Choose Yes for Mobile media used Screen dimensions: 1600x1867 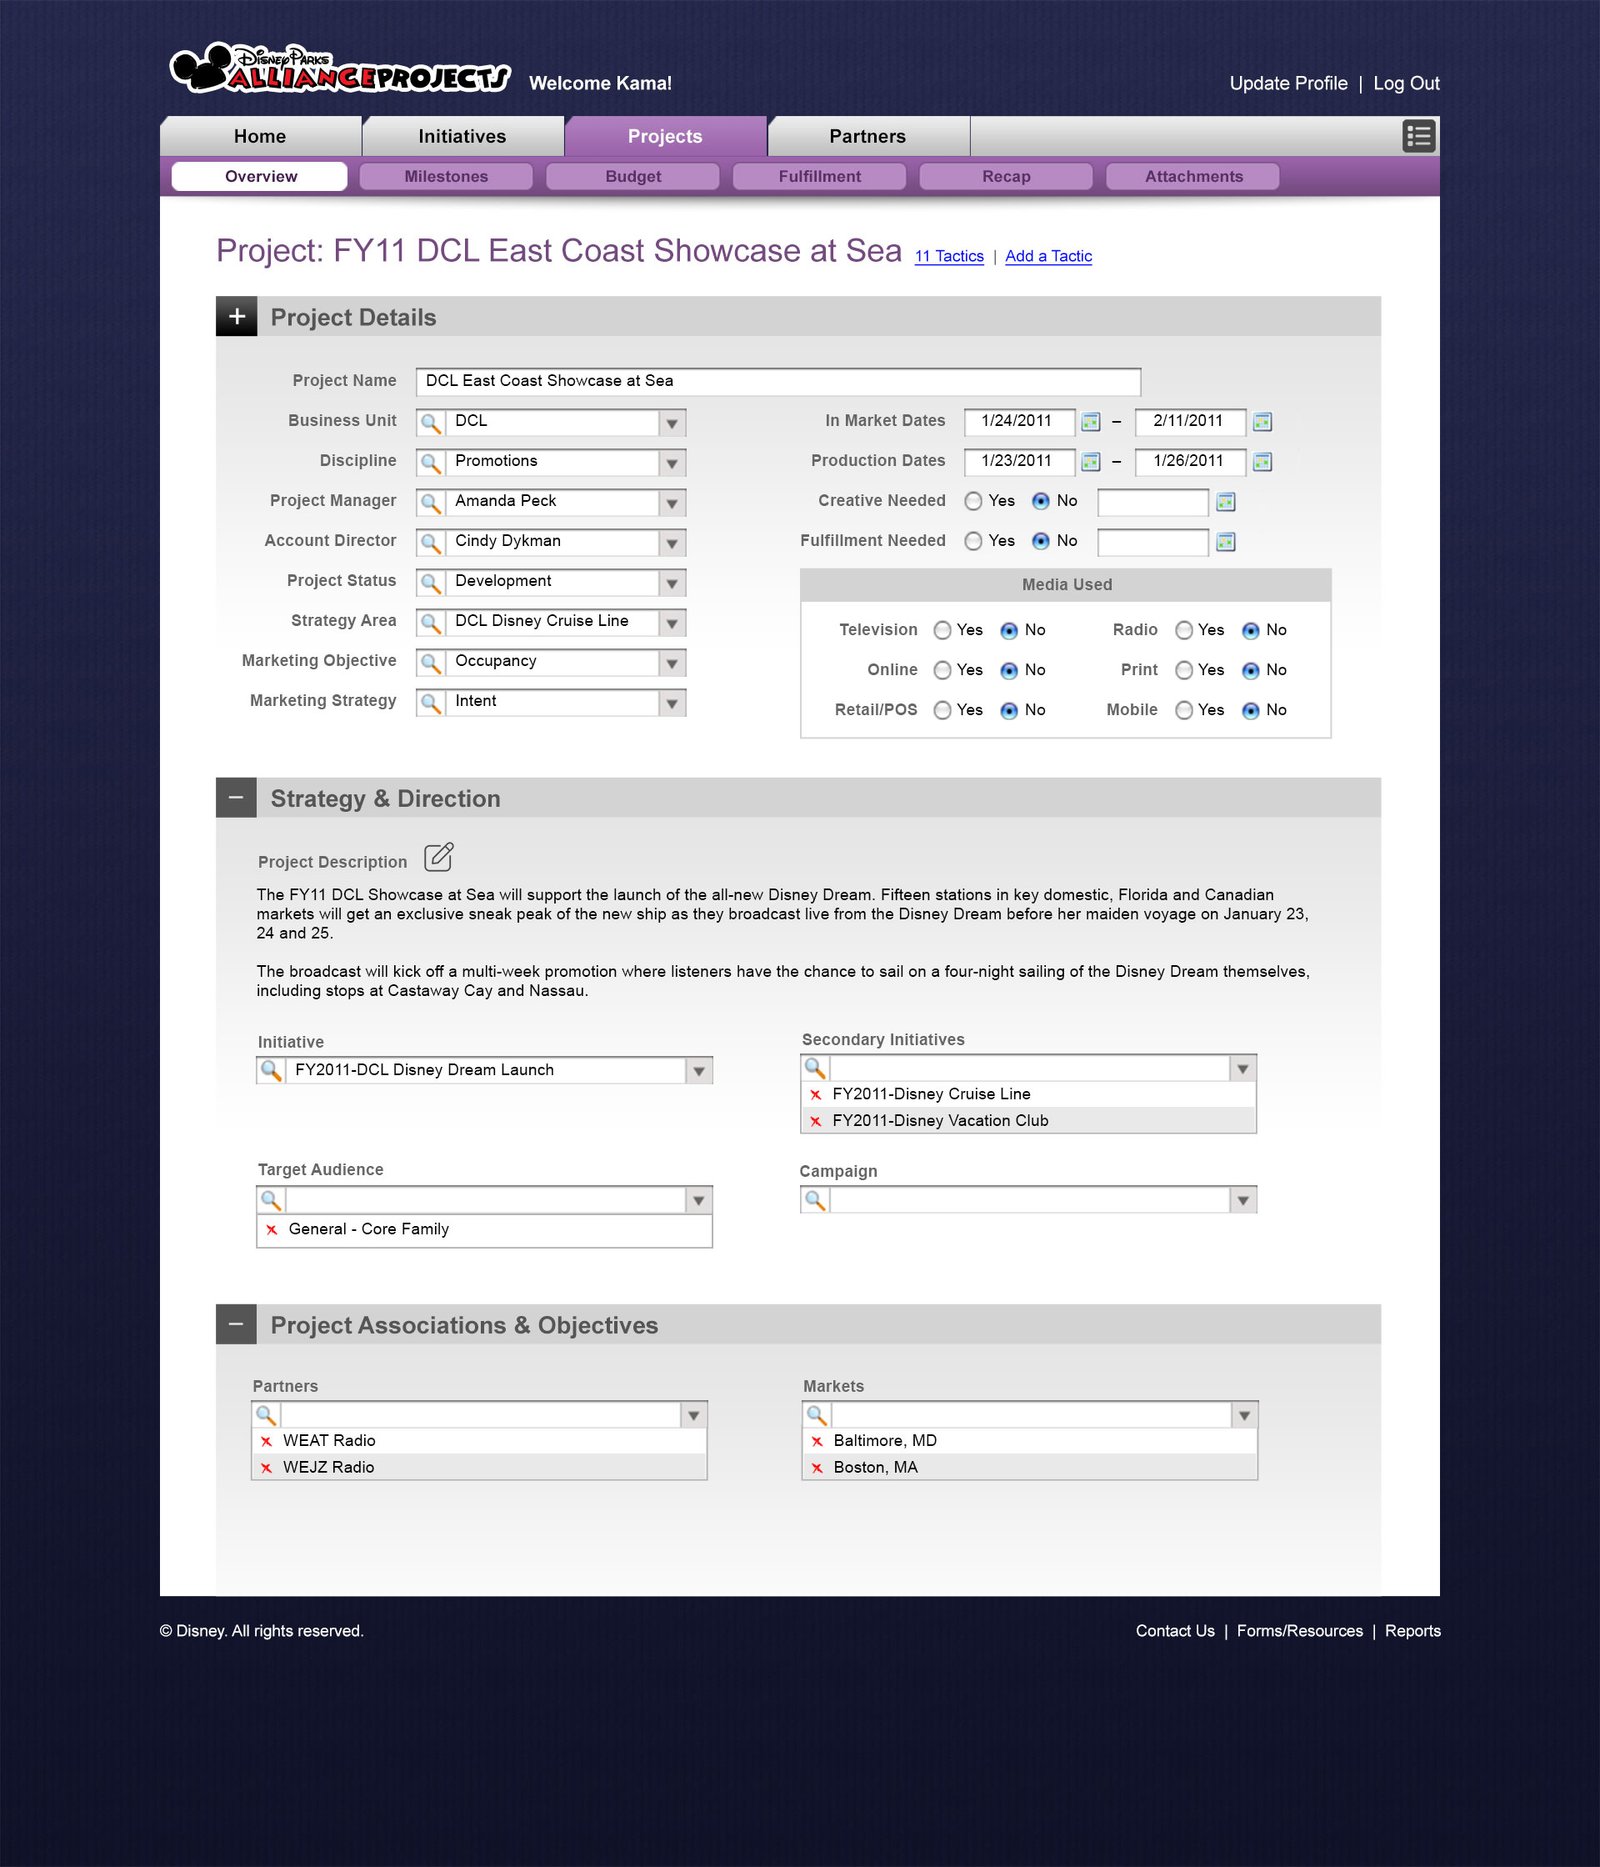click(1184, 711)
